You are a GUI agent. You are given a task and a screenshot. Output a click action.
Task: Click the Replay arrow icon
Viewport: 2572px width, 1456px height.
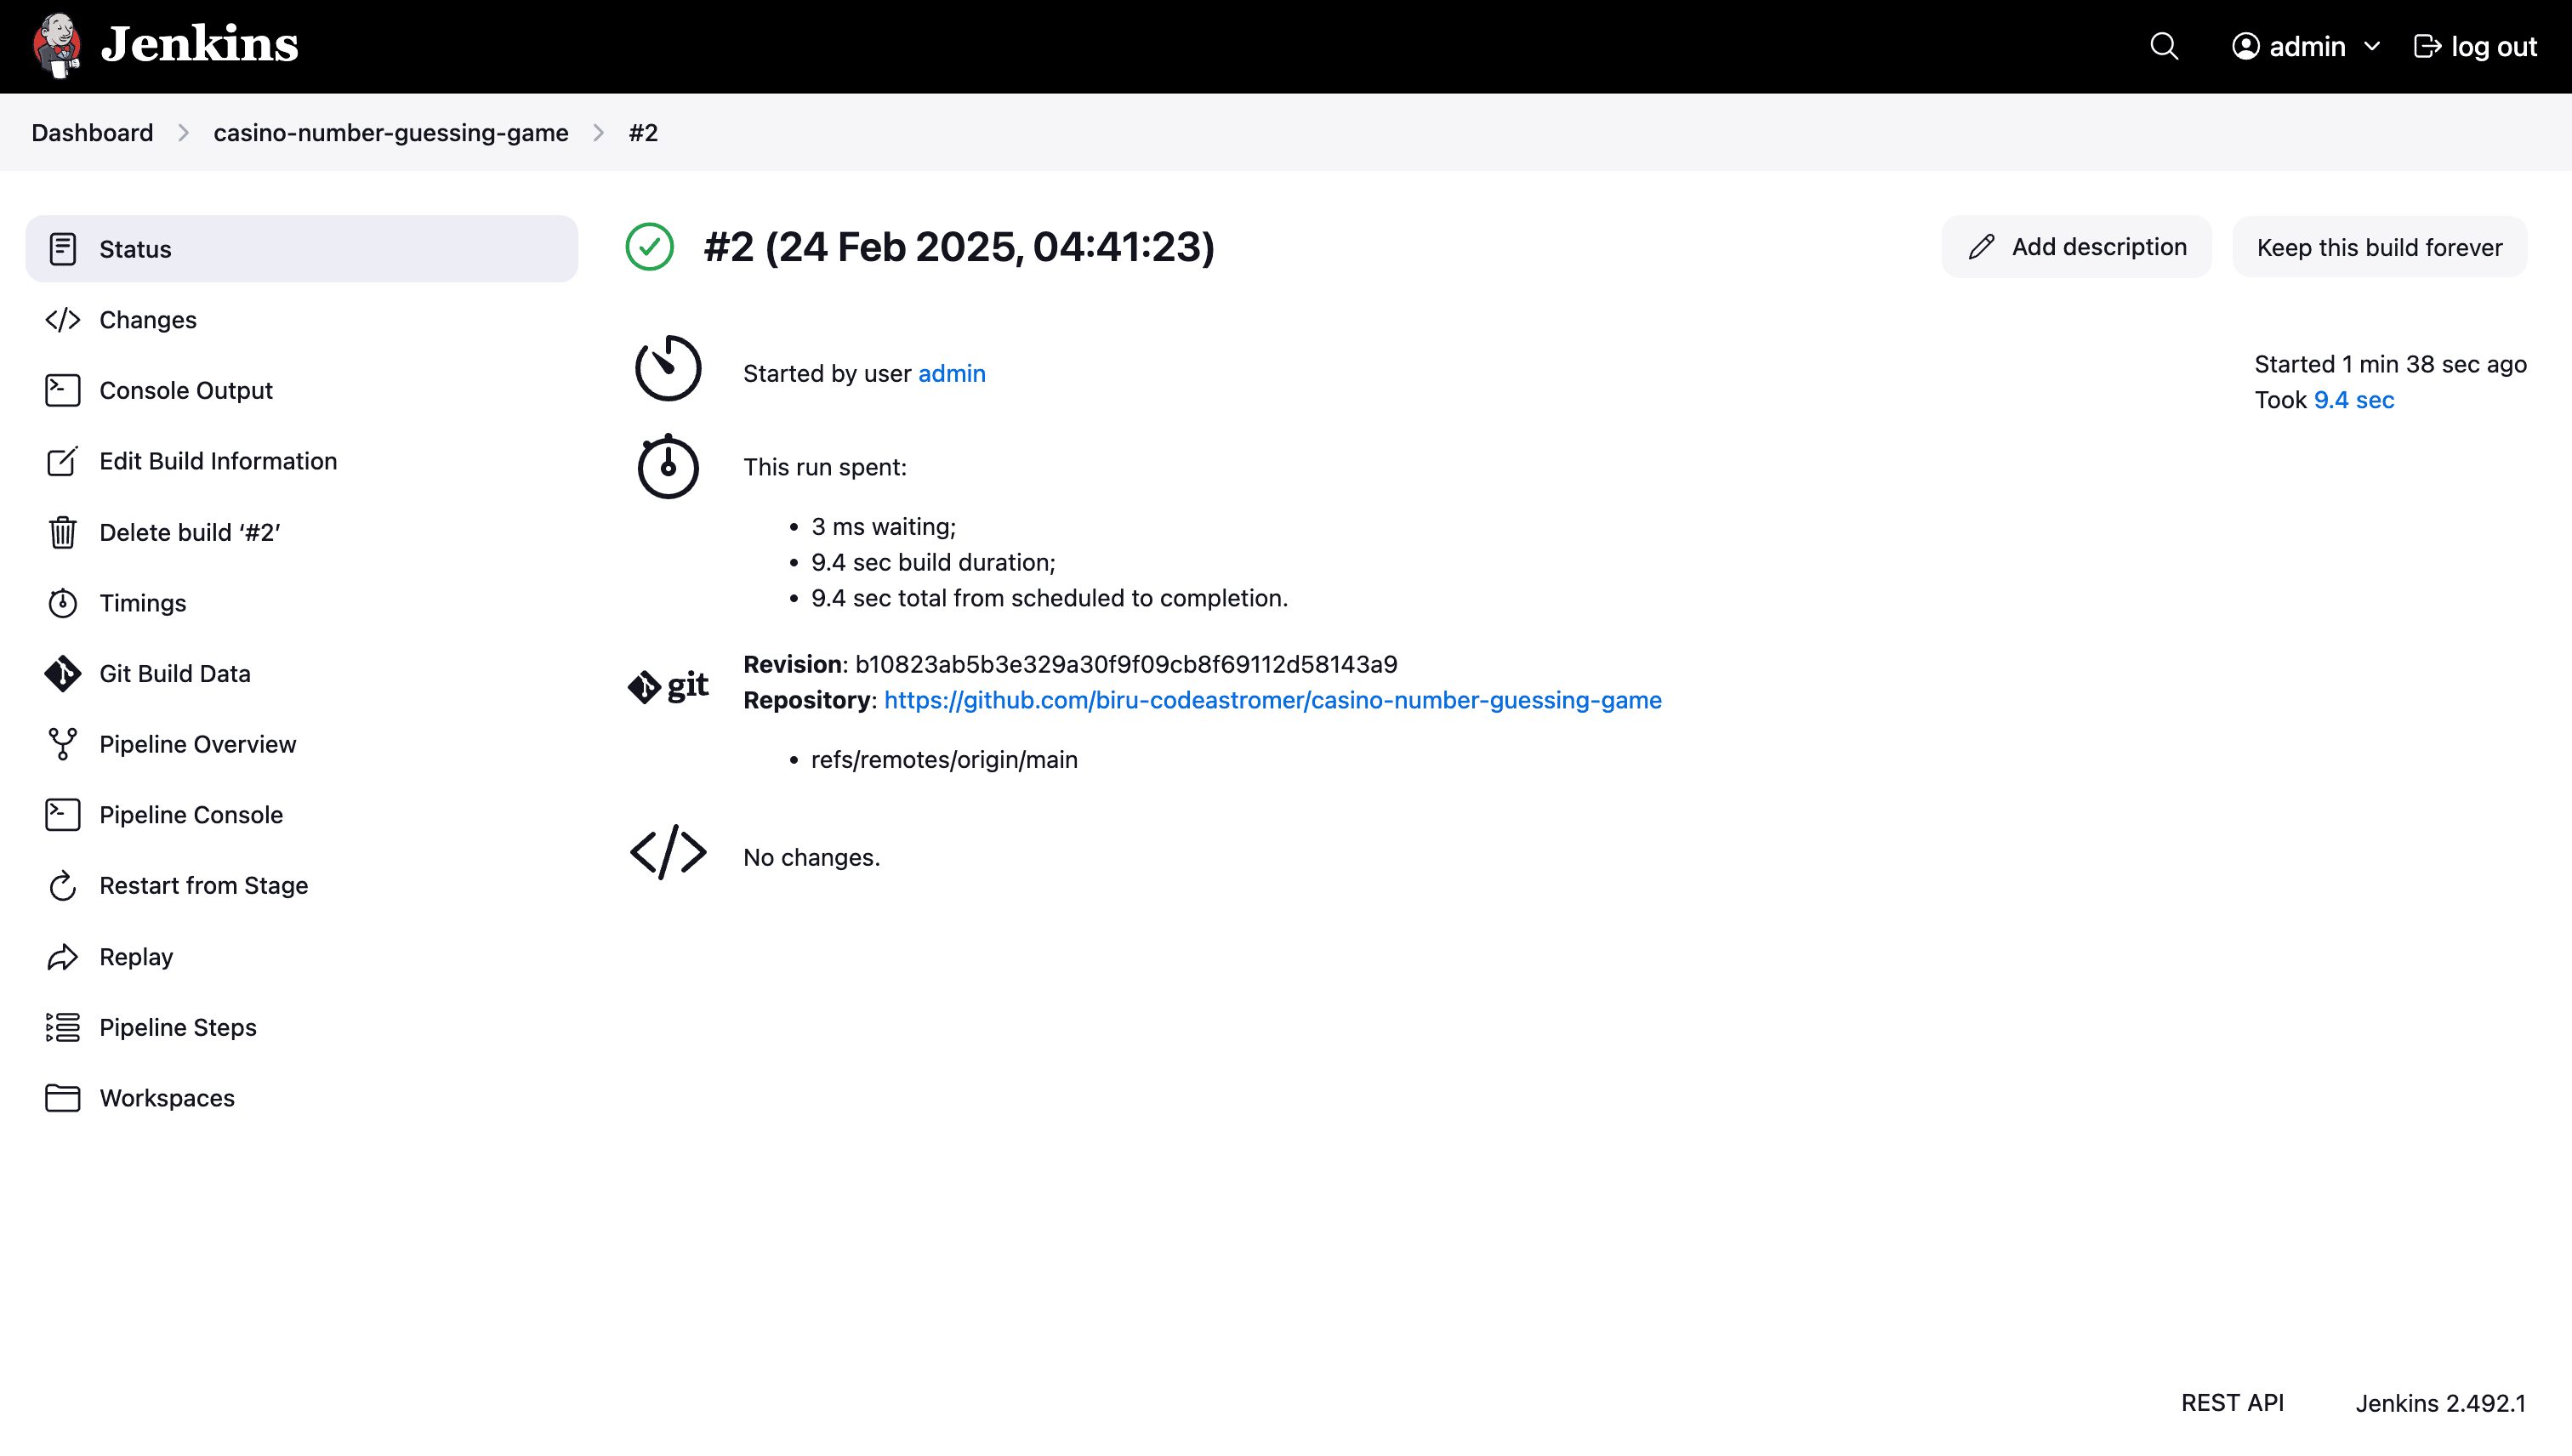pyautogui.click(x=62, y=957)
